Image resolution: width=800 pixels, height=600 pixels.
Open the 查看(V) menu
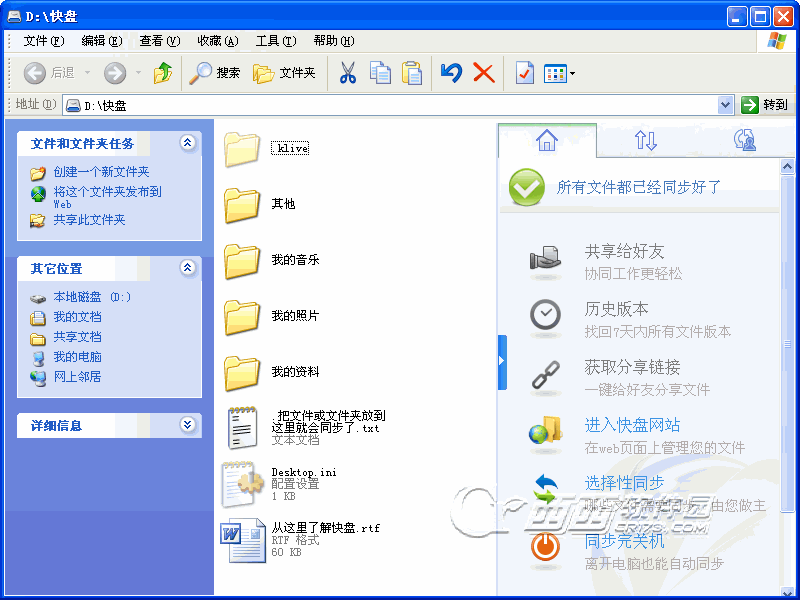pos(160,41)
